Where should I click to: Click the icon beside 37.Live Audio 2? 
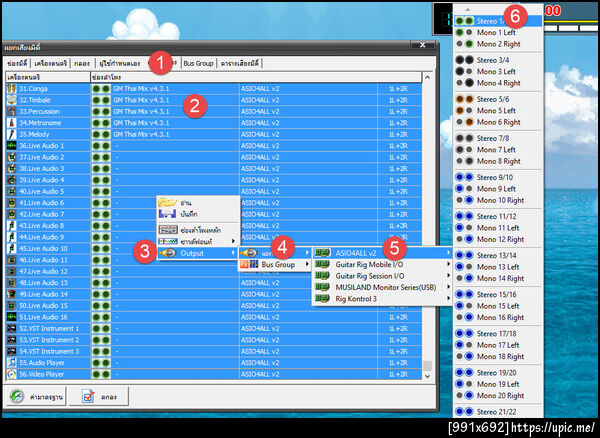tap(11, 157)
